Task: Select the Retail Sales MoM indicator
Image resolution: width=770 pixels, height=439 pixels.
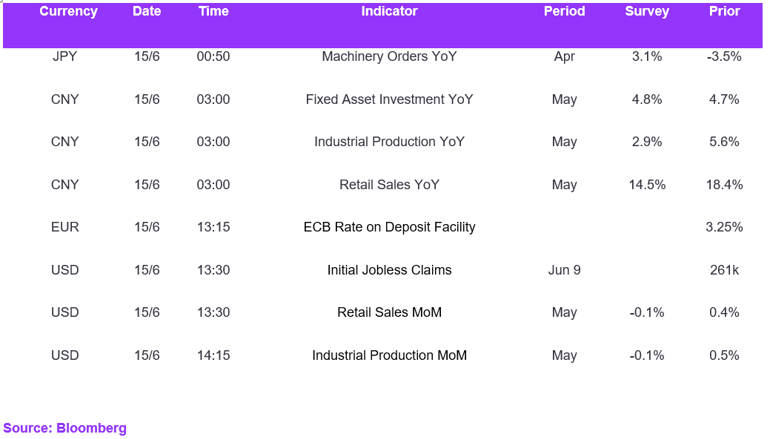Action: click(x=389, y=312)
